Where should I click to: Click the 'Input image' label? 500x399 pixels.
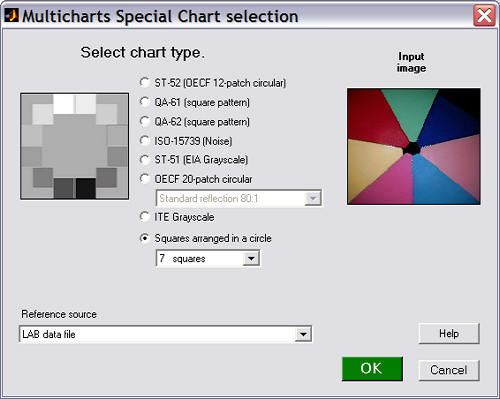coord(411,62)
